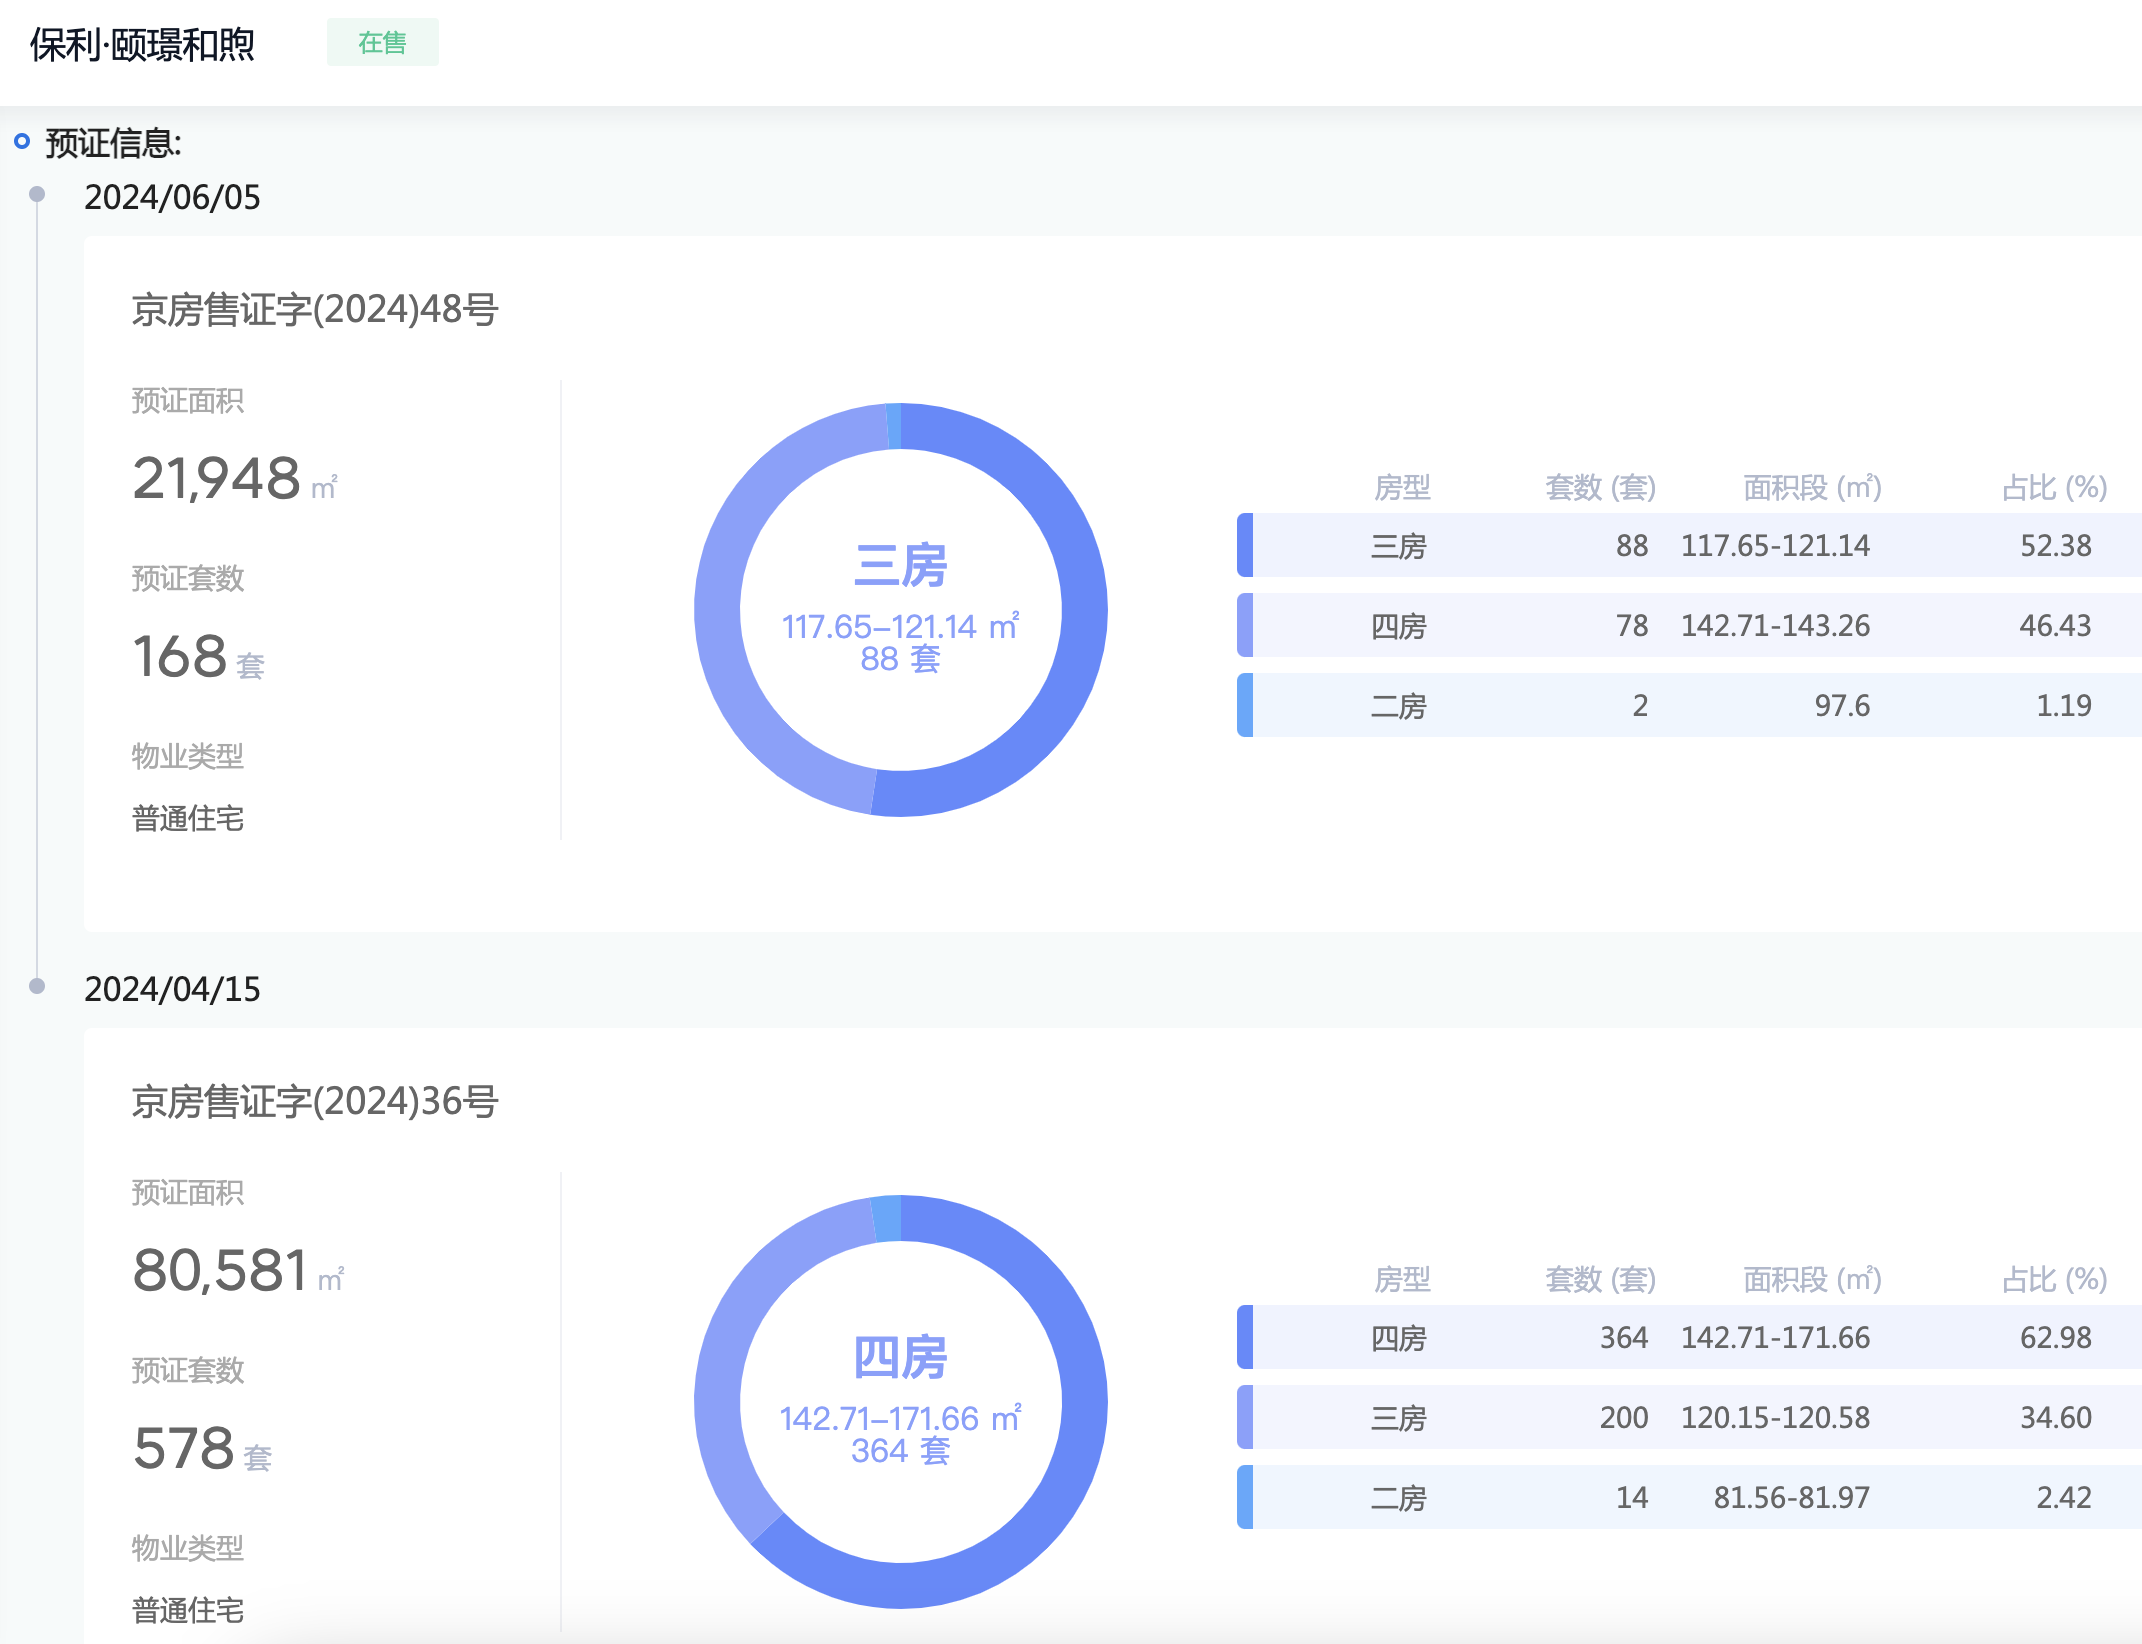This screenshot has width=2142, height=1644.
Task: Select the 四房 78套 table row
Action: [x=1690, y=625]
